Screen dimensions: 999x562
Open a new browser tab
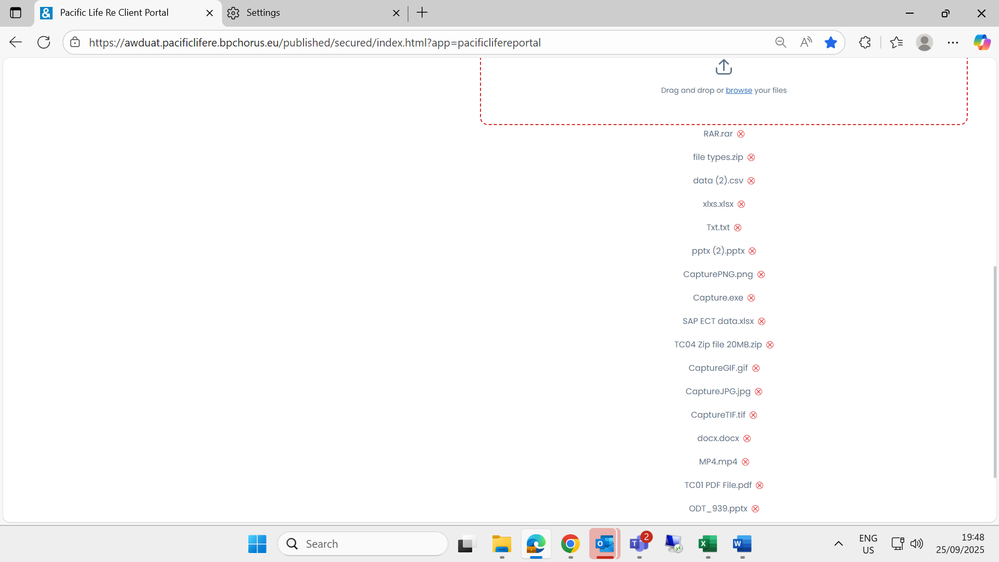coord(422,13)
